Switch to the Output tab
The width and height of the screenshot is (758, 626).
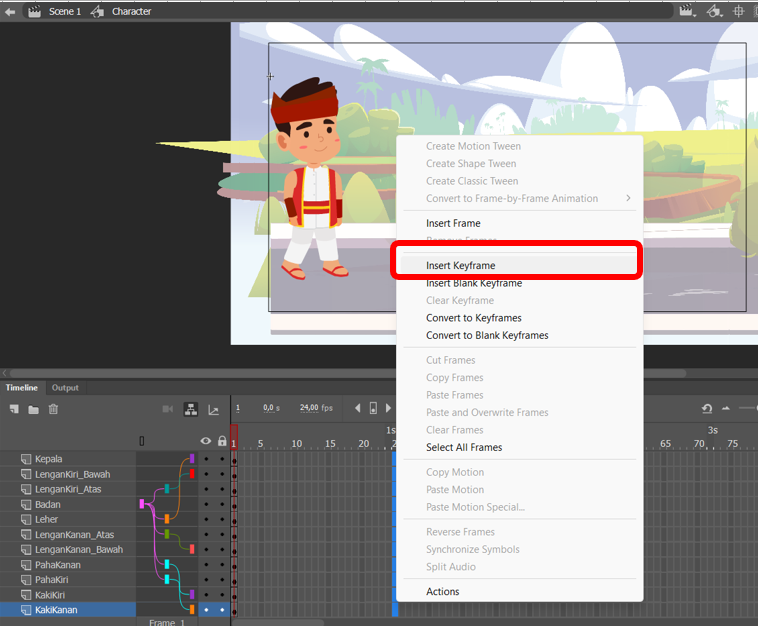[65, 388]
